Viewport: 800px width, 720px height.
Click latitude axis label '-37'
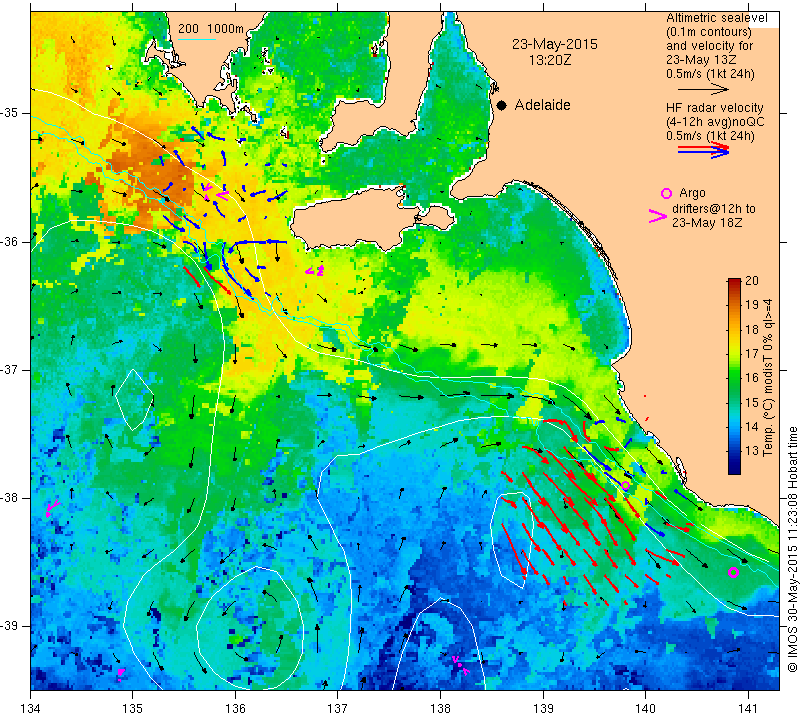point(10,369)
